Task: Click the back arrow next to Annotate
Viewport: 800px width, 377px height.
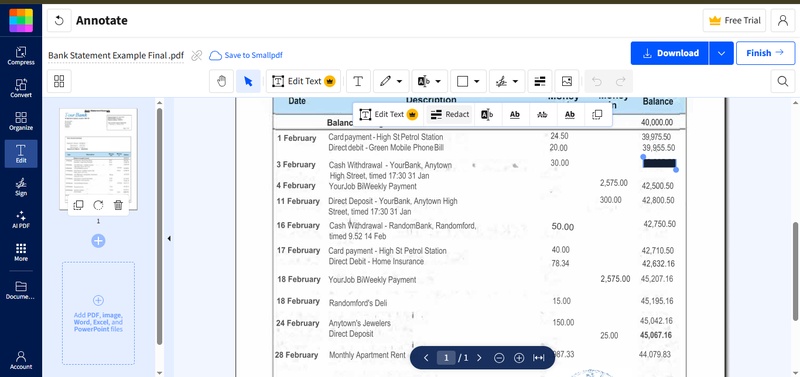Action: coord(59,20)
